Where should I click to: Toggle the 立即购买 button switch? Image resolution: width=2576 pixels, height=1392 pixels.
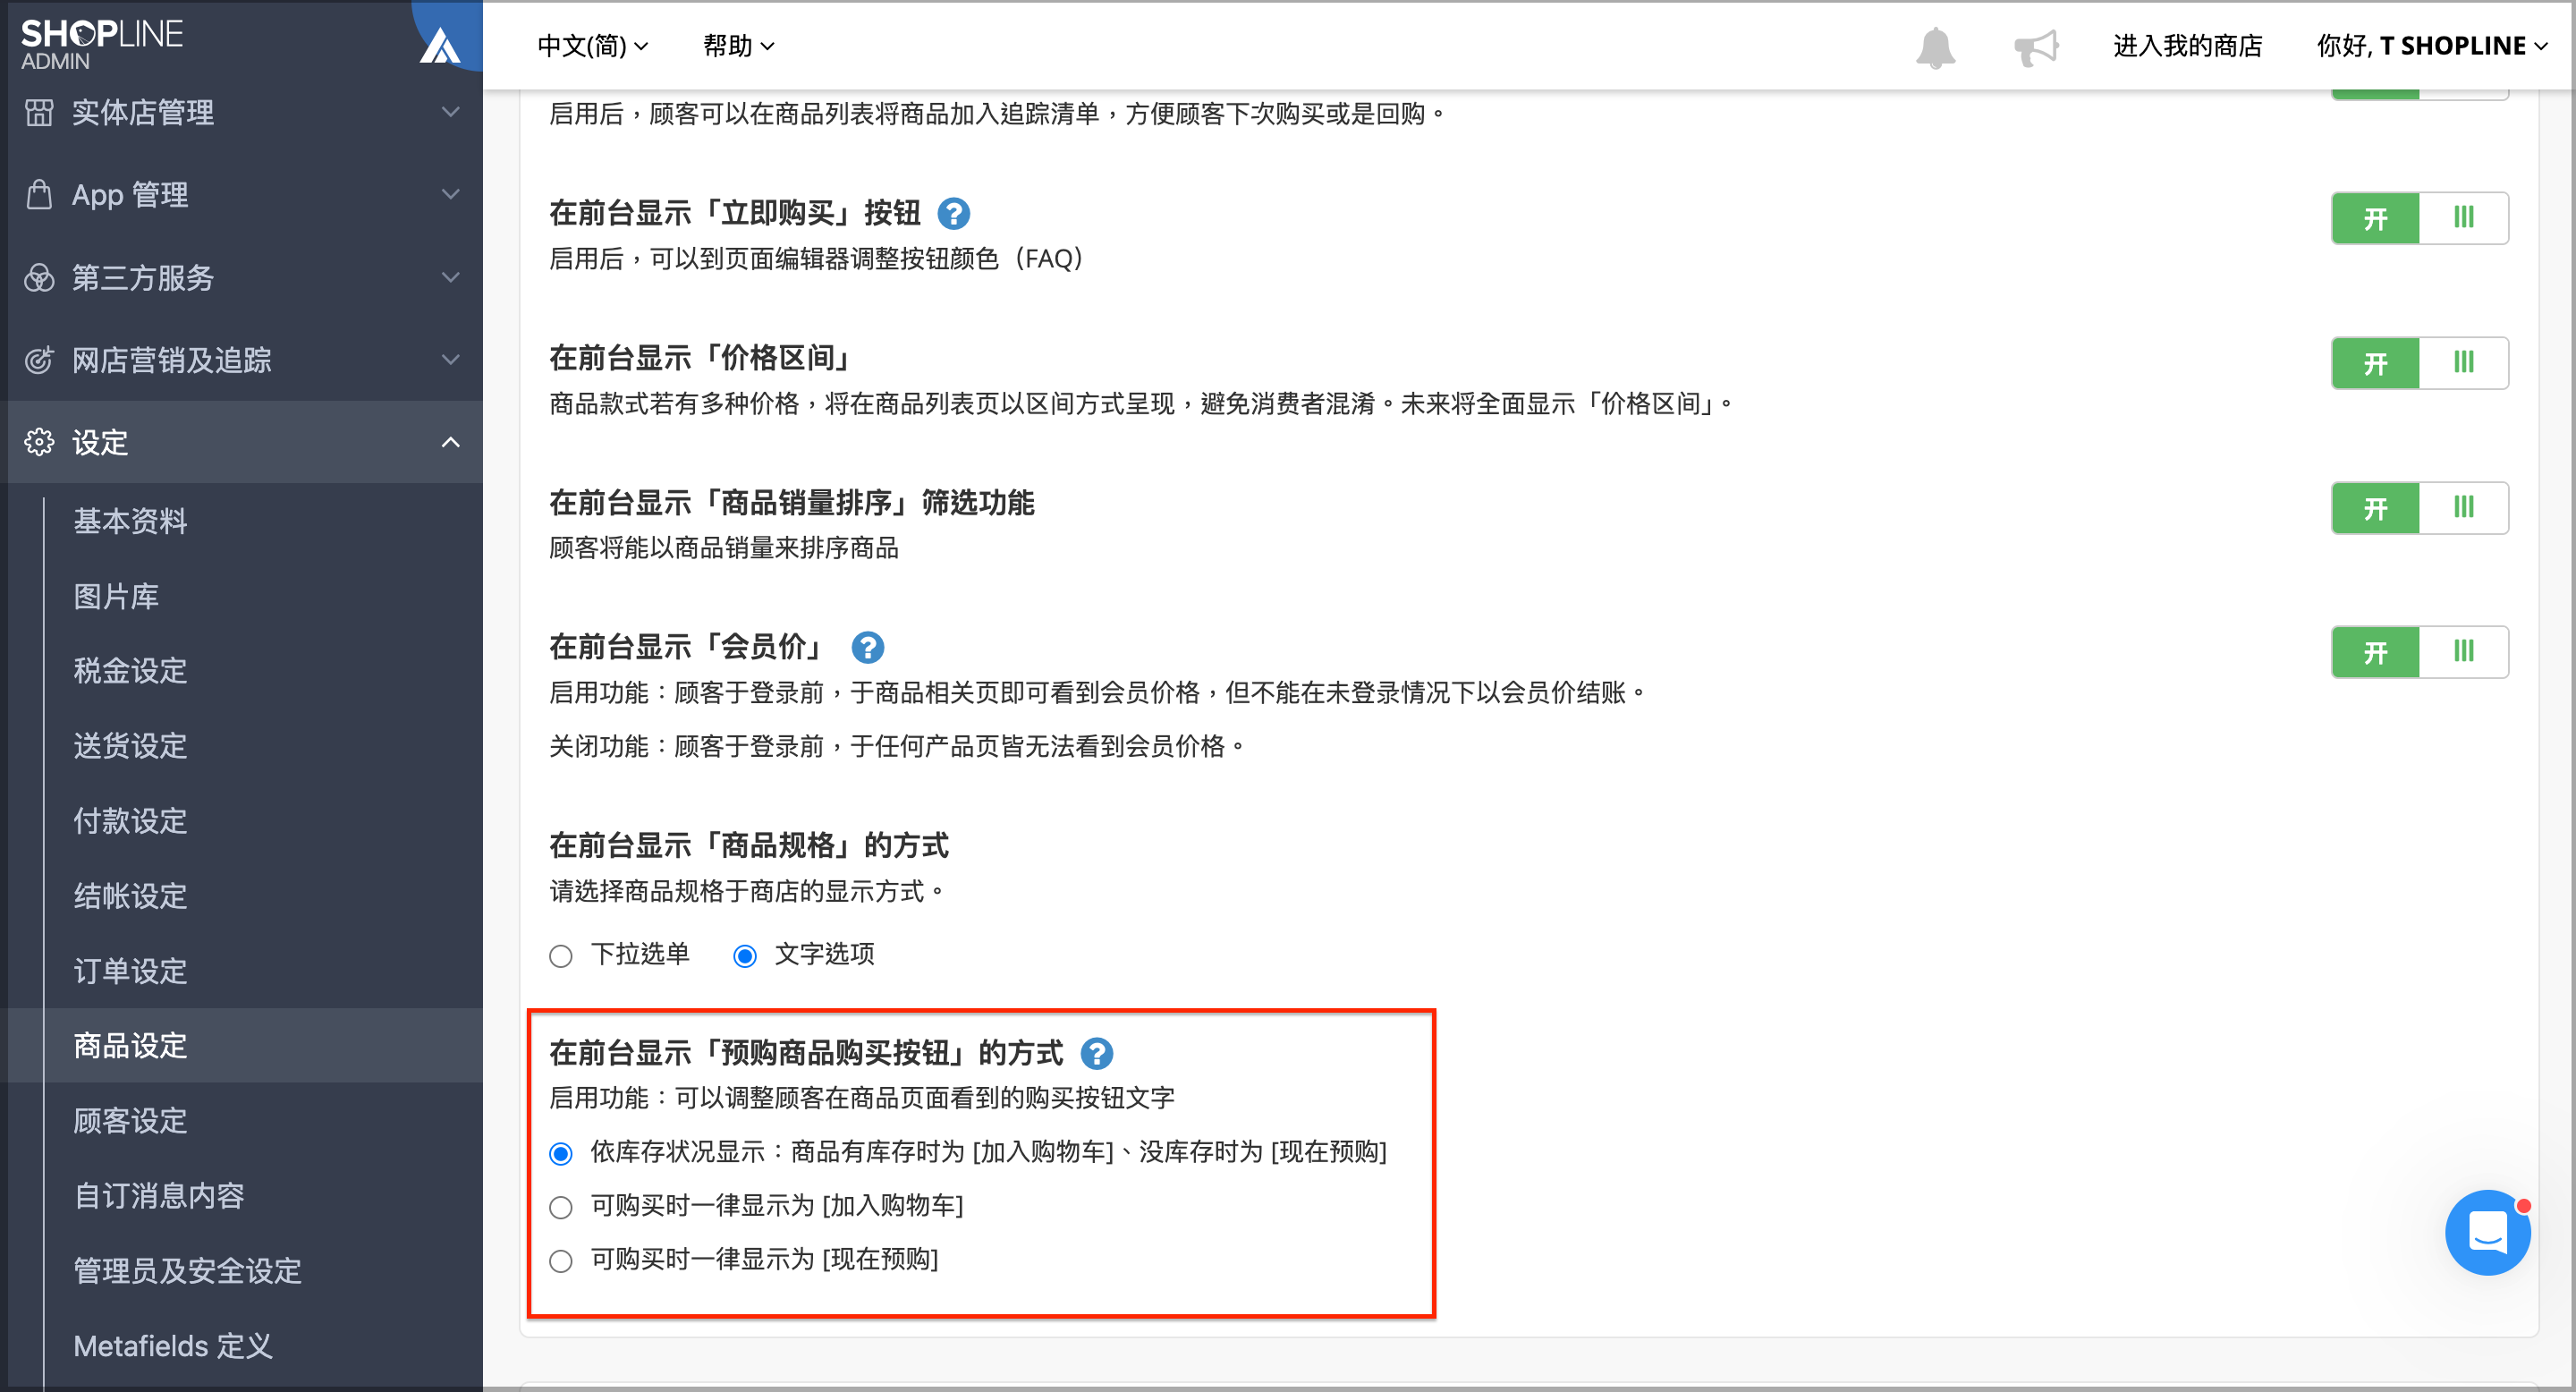tap(2419, 218)
